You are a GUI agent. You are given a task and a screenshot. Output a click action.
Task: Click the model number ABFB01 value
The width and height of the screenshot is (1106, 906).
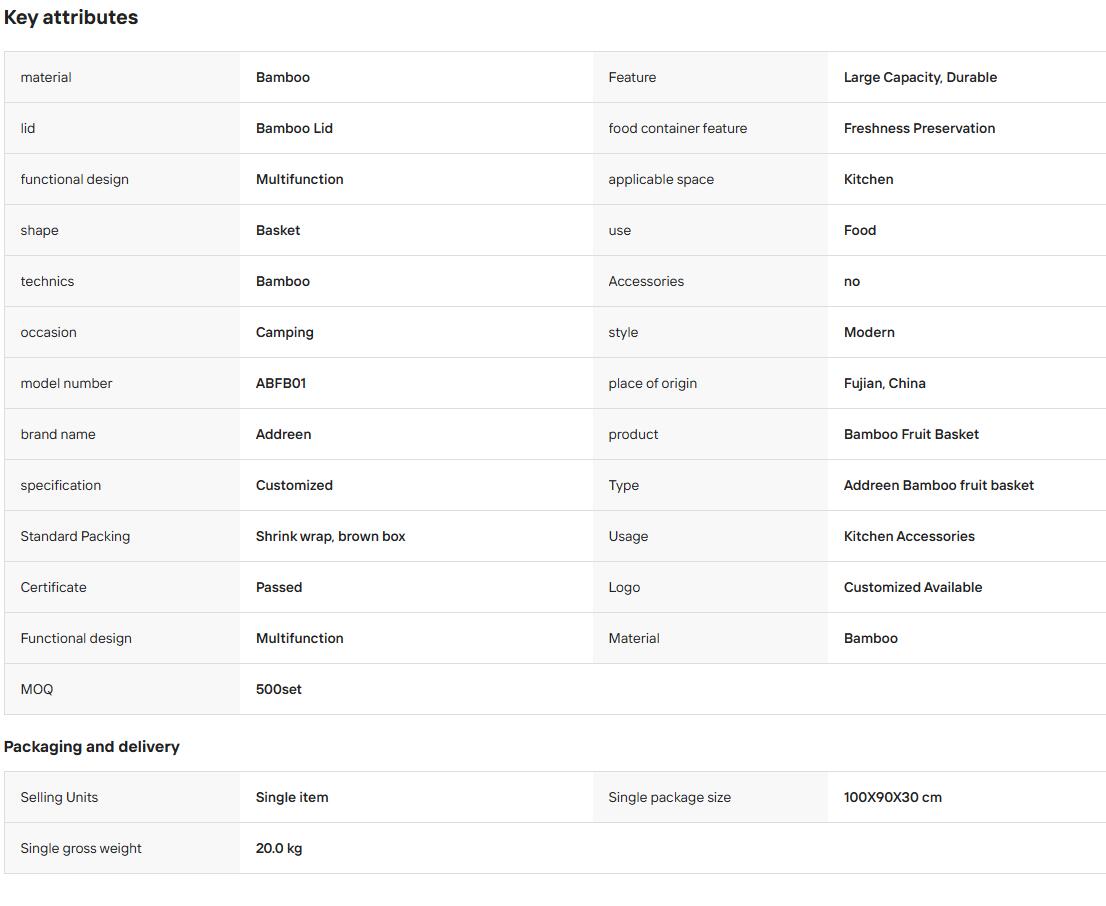pos(281,383)
